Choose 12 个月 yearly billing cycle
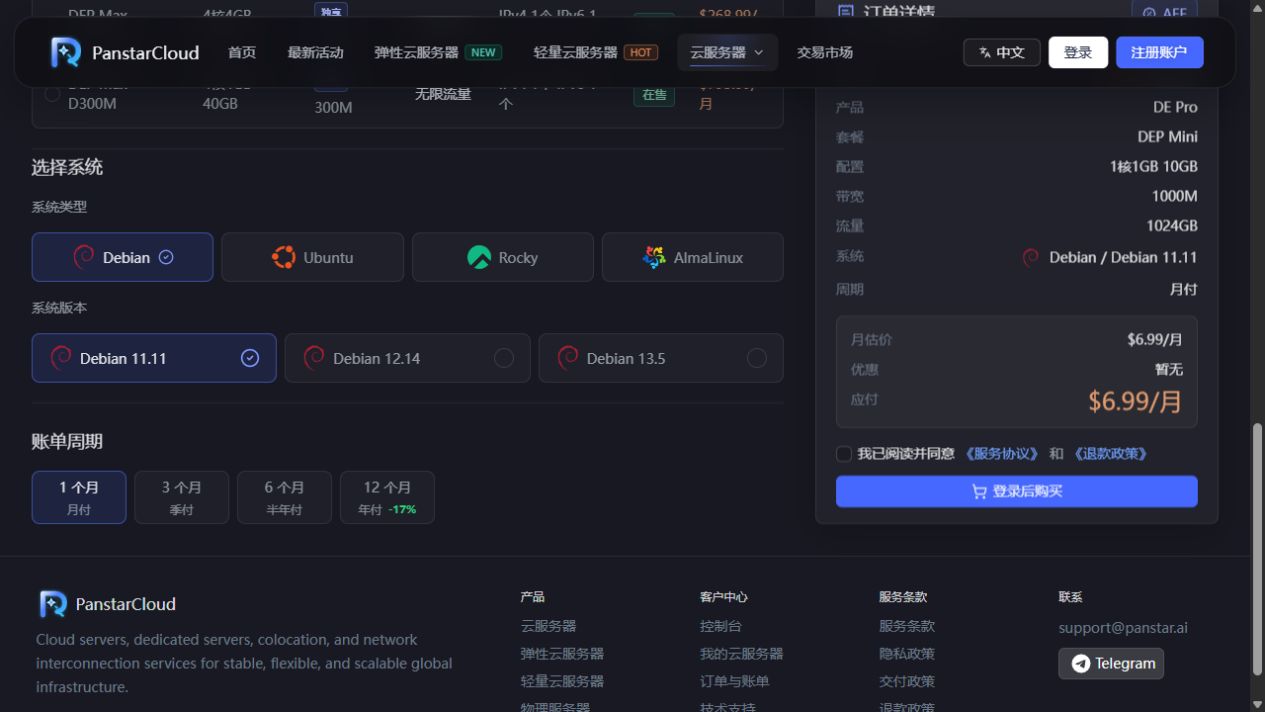 click(x=387, y=497)
